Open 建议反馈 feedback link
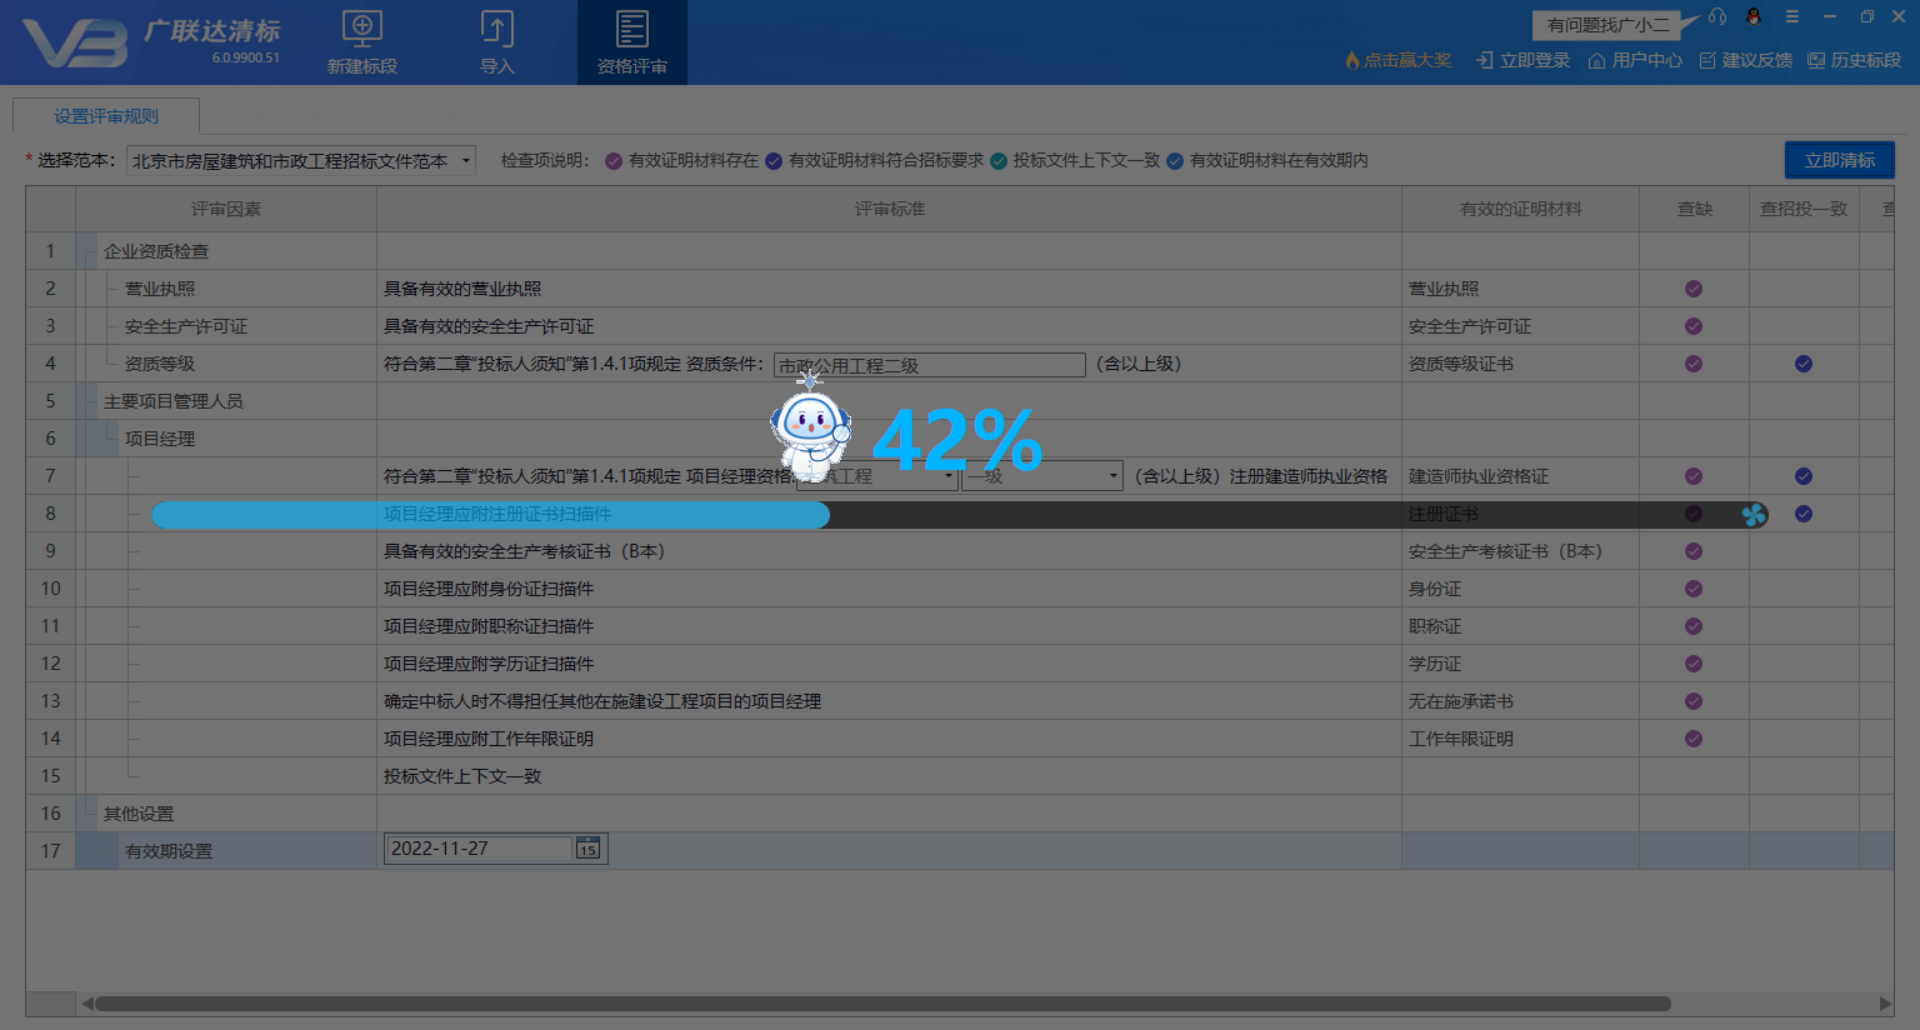The image size is (1920, 1030). coord(1746,60)
